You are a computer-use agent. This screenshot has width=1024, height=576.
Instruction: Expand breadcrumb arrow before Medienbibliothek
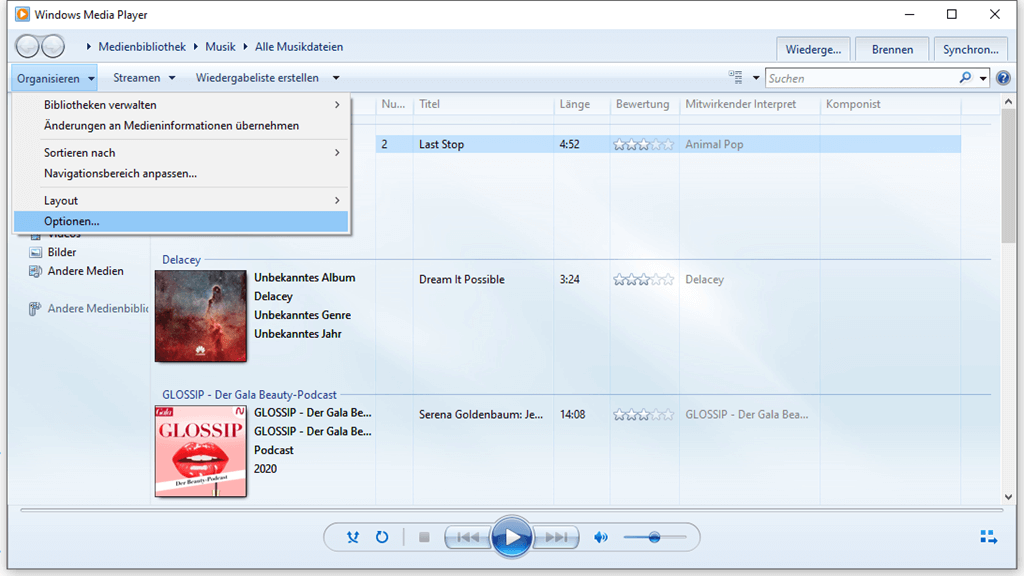(88, 47)
